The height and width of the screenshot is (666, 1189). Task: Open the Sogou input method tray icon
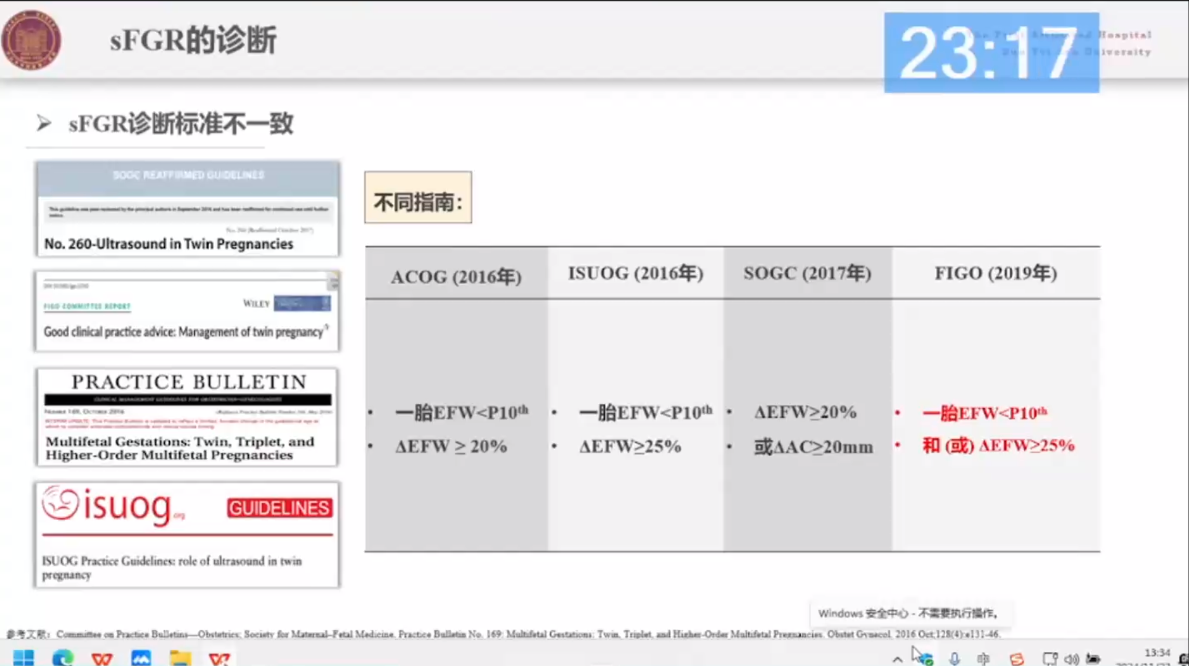pyautogui.click(x=1017, y=659)
